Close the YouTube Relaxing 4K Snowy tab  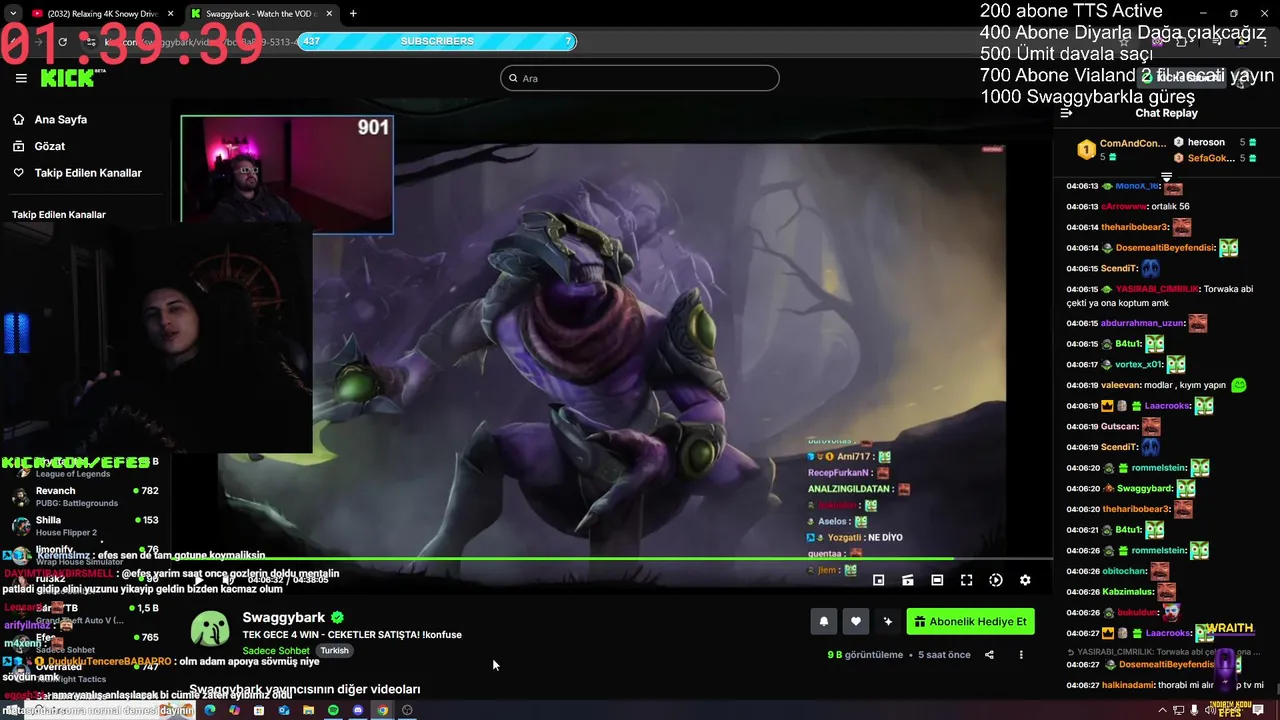[170, 14]
